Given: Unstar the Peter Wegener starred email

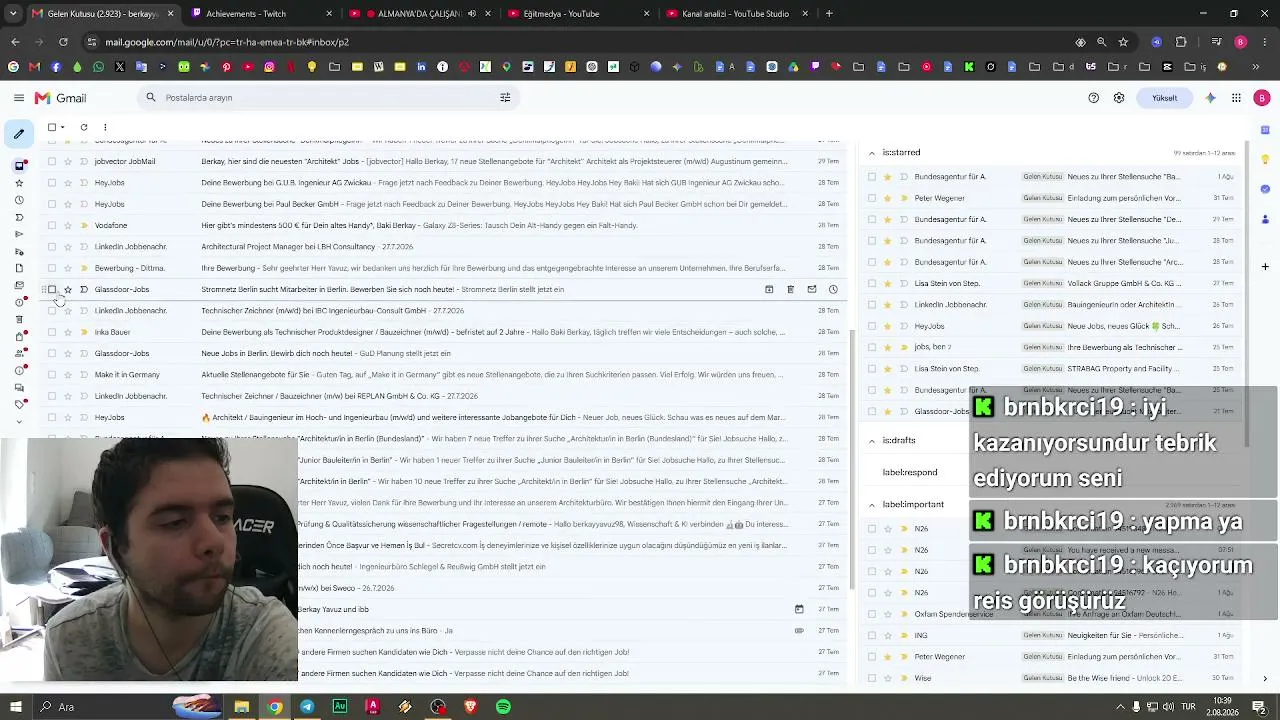Looking at the screenshot, I should [x=887, y=198].
